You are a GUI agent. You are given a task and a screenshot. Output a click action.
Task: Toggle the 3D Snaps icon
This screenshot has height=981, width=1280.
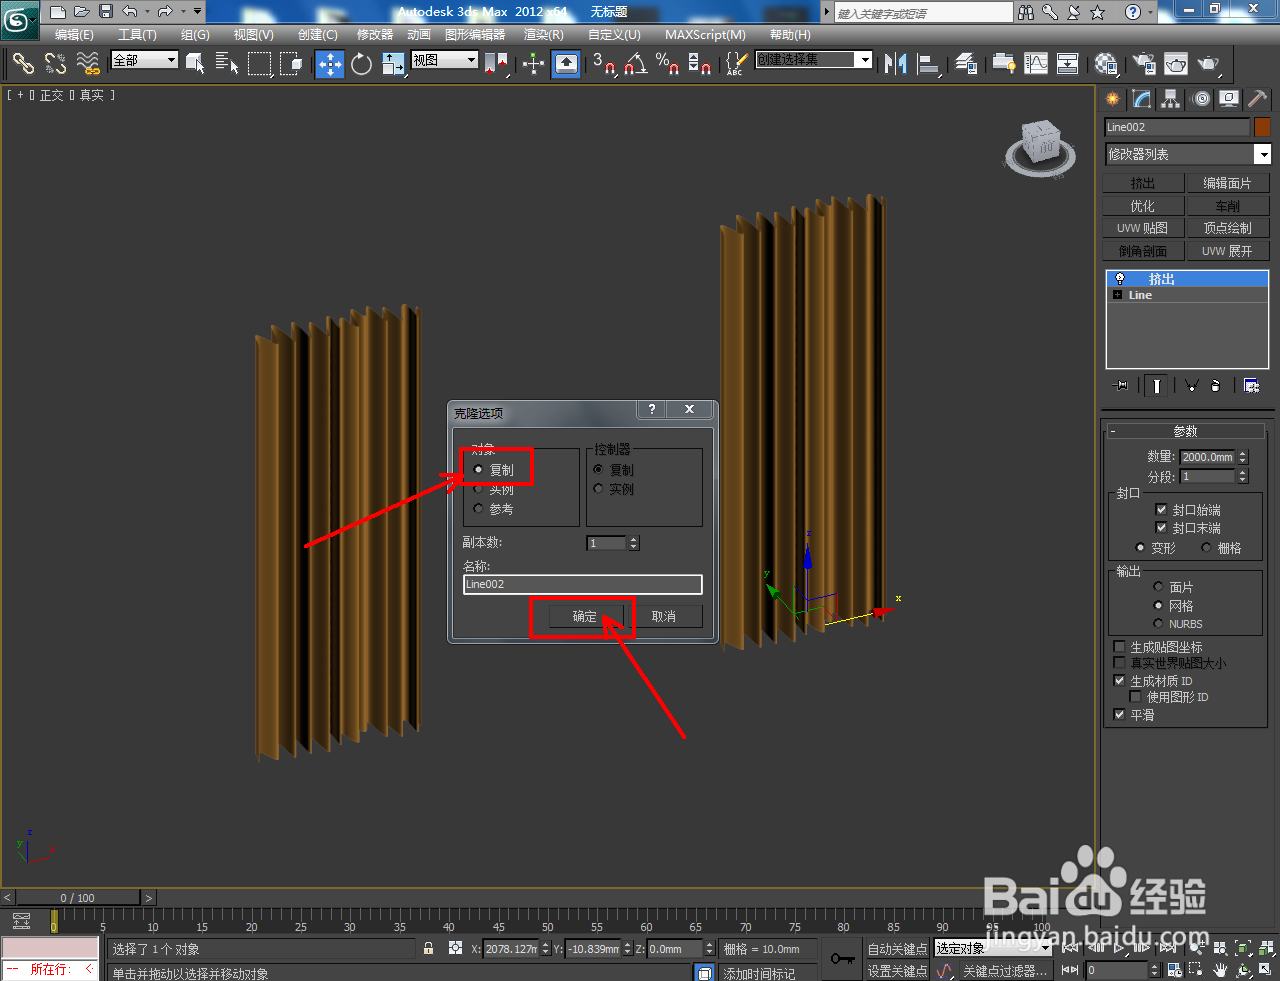tap(603, 63)
